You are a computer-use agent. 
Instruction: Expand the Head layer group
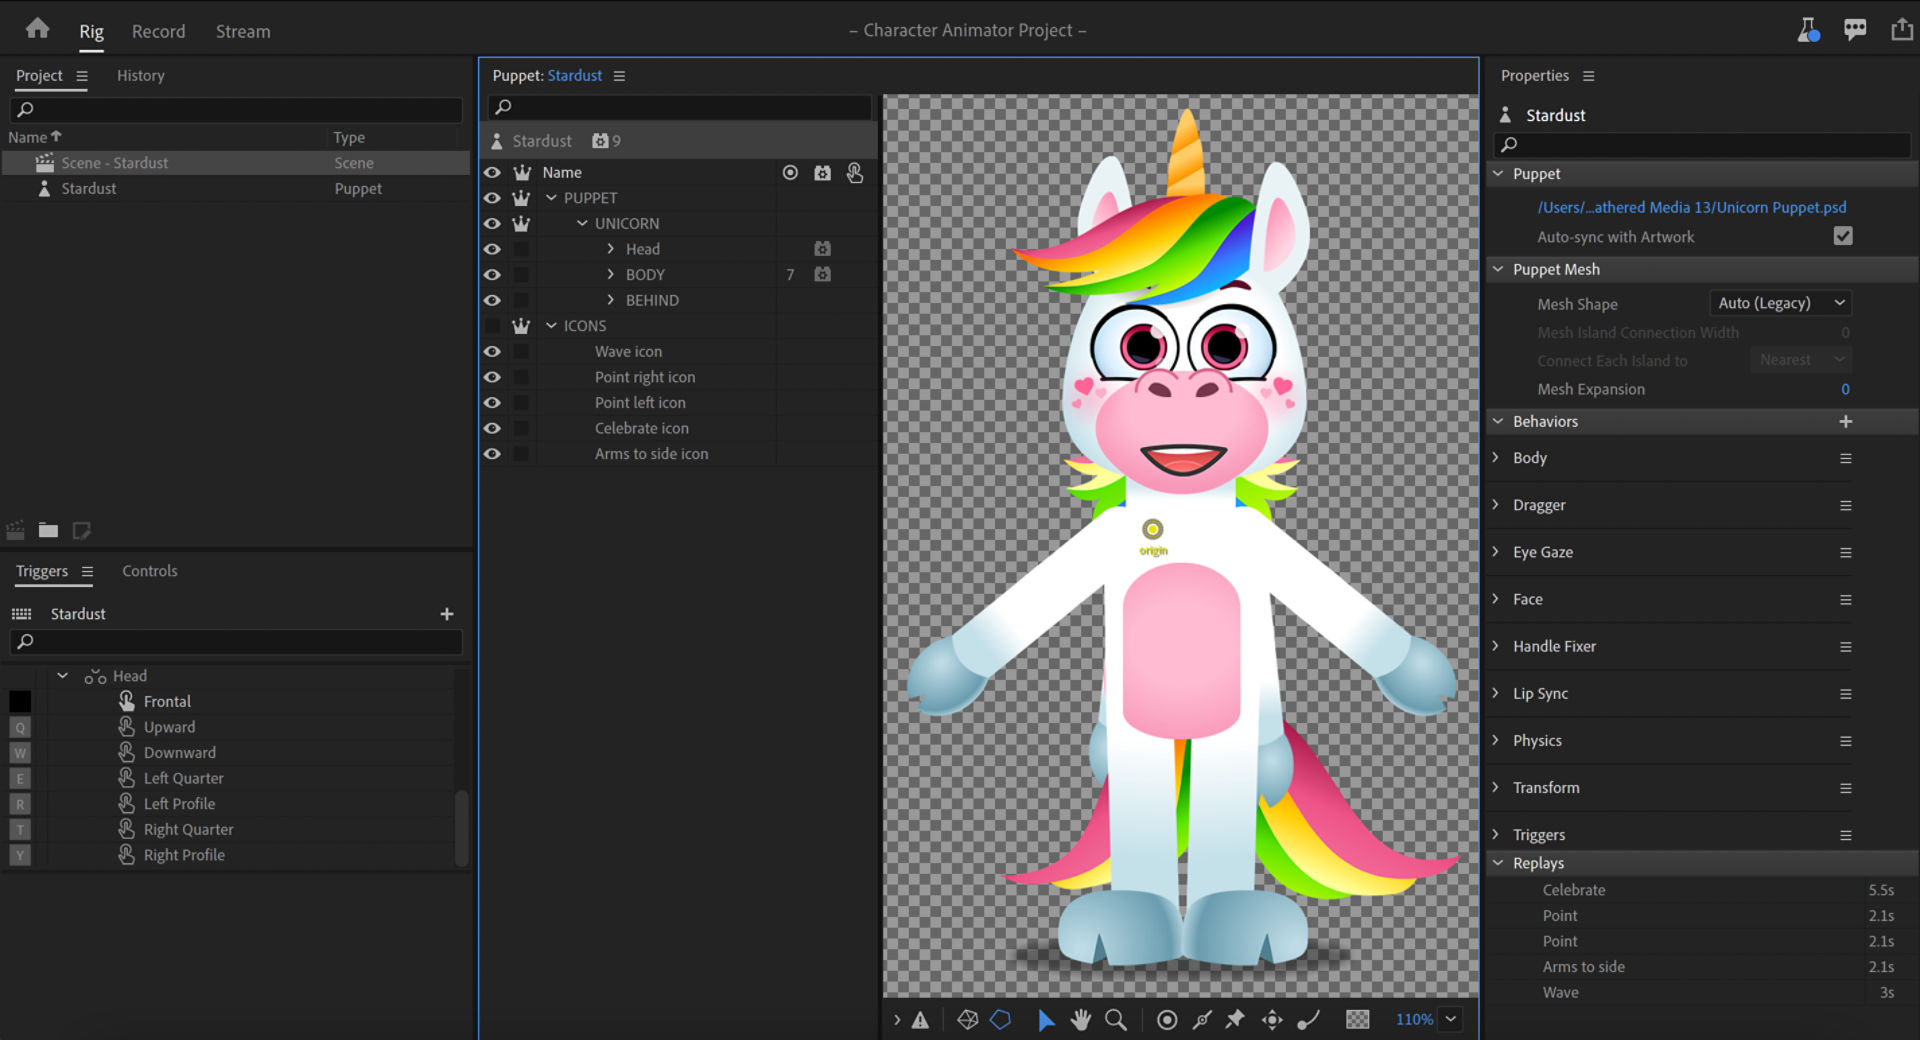611,249
